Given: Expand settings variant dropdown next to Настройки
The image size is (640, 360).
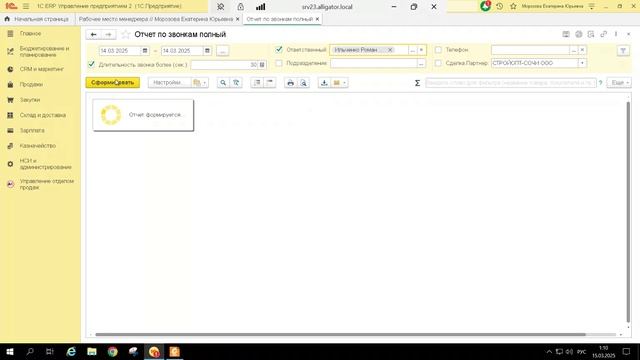Looking at the screenshot, I should [x=200, y=83].
